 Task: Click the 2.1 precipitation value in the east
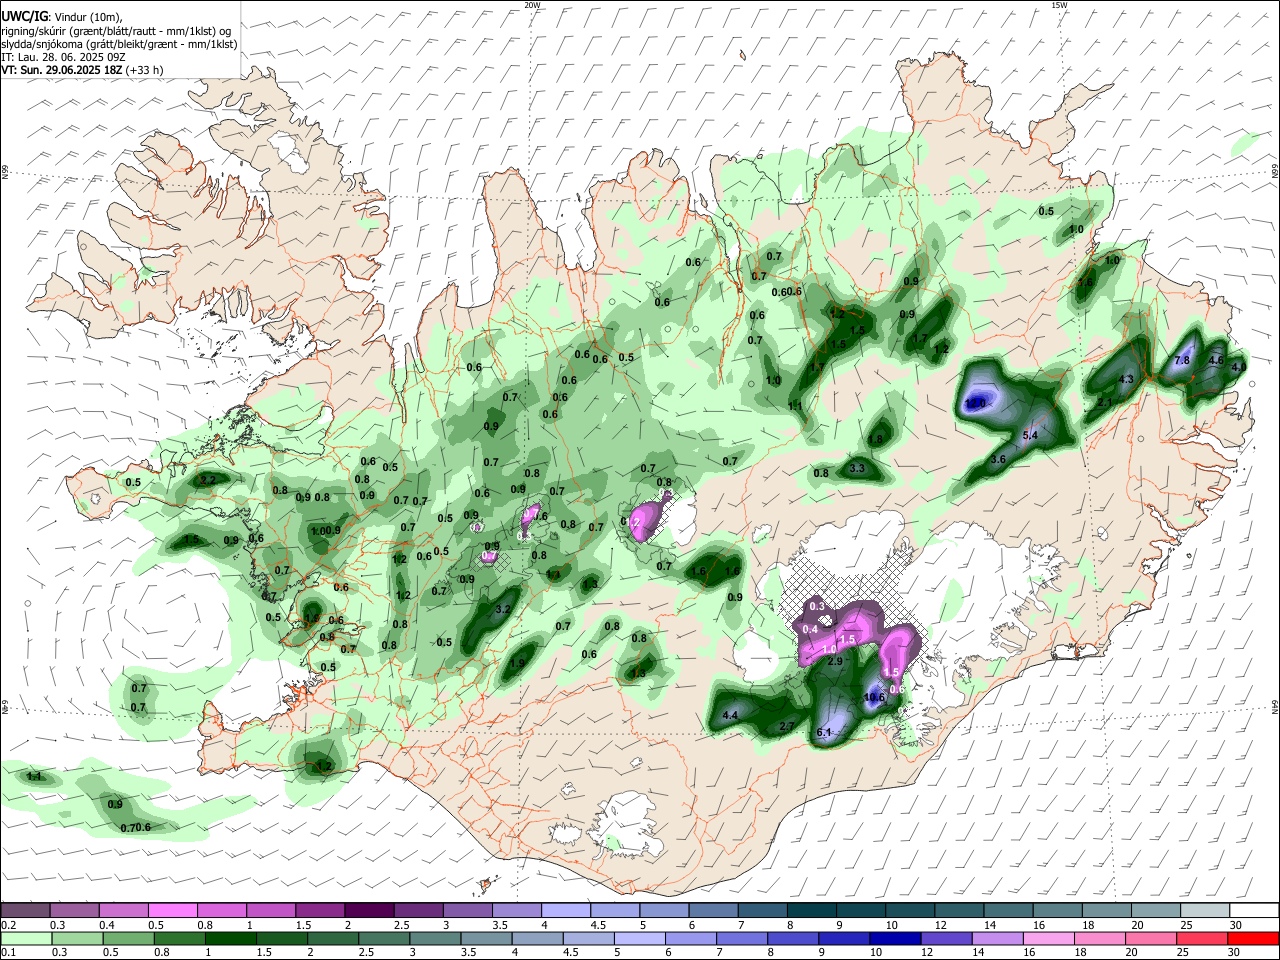pos(1105,402)
